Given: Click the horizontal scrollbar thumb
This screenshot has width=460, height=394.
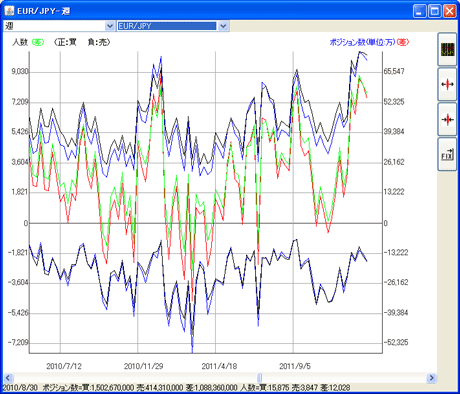Looking at the screenshot, I should pyautogui.click(x=260, y=378).
